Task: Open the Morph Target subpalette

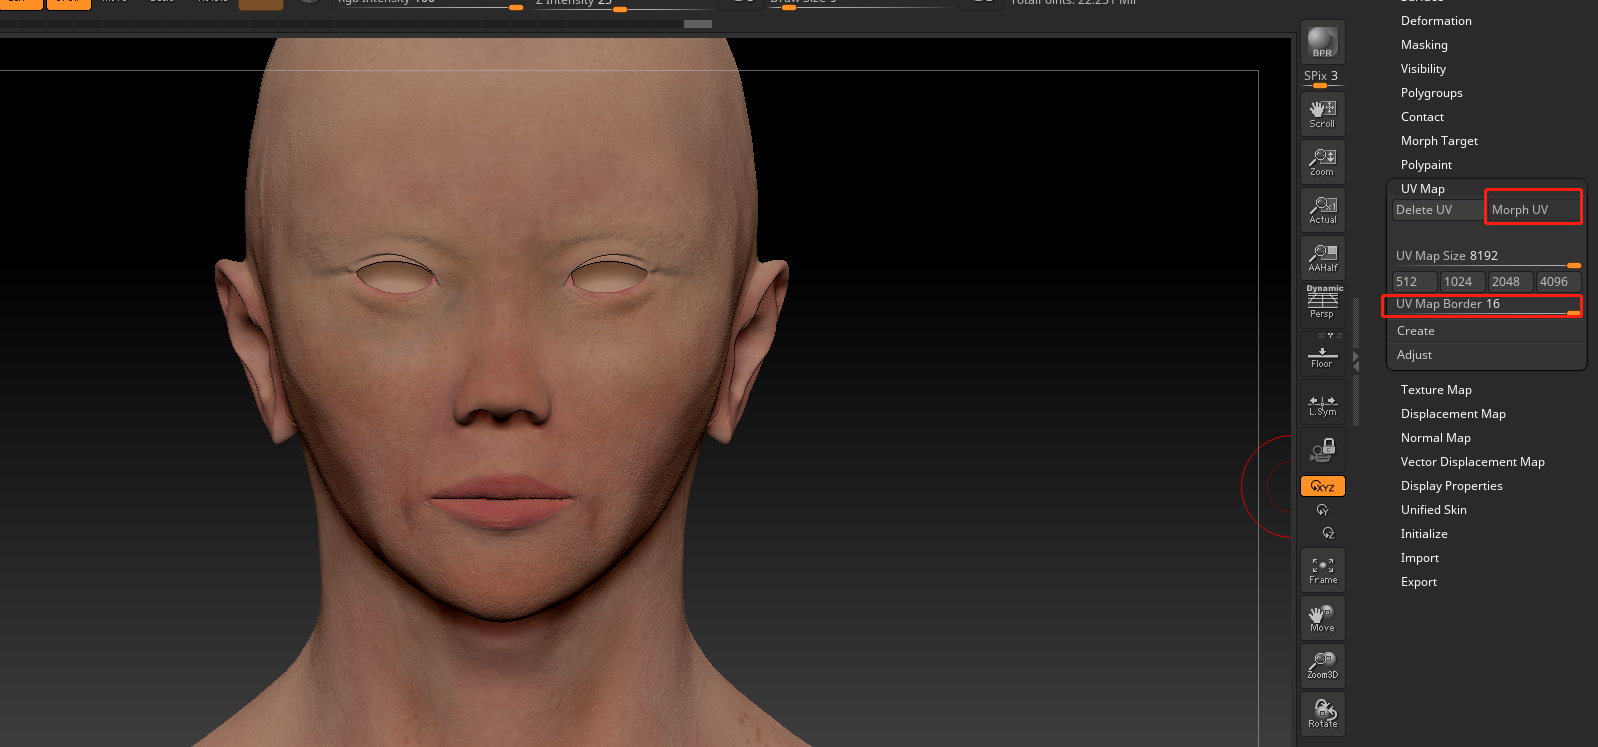Action: pyautogui.click(x=1439, y=141)
